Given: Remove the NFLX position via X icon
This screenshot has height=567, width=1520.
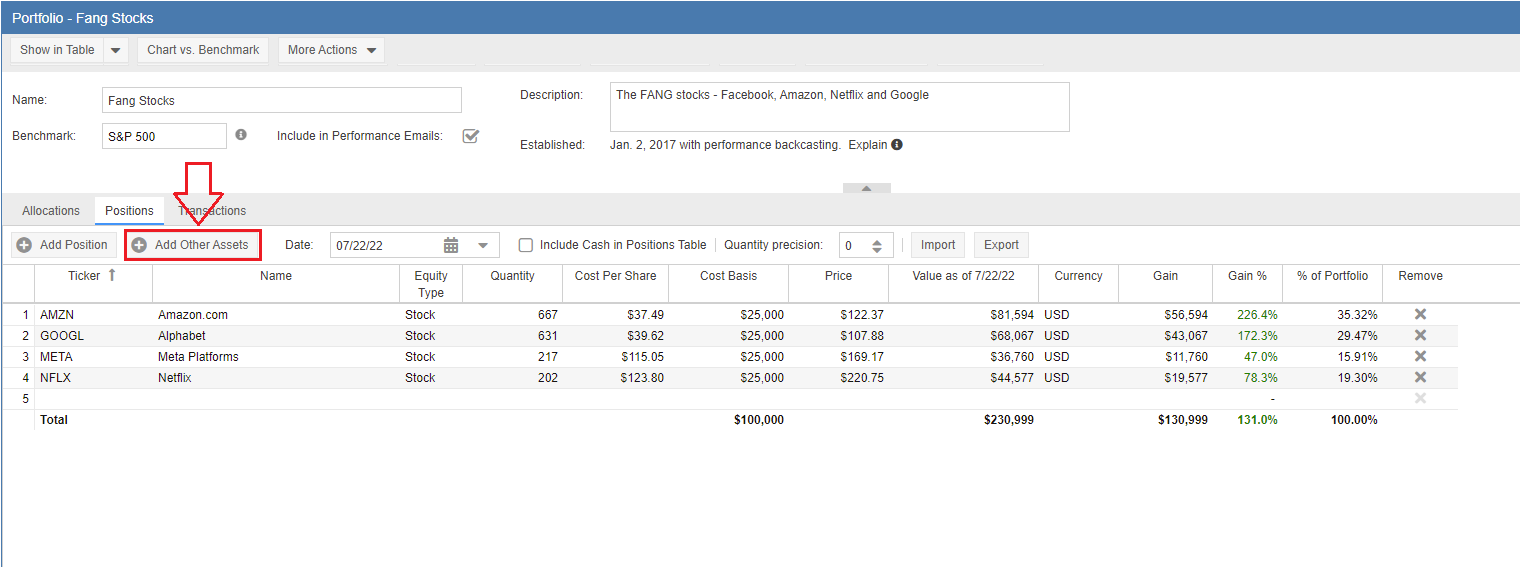Looking at the screenshot, I should pos(1420,377).
